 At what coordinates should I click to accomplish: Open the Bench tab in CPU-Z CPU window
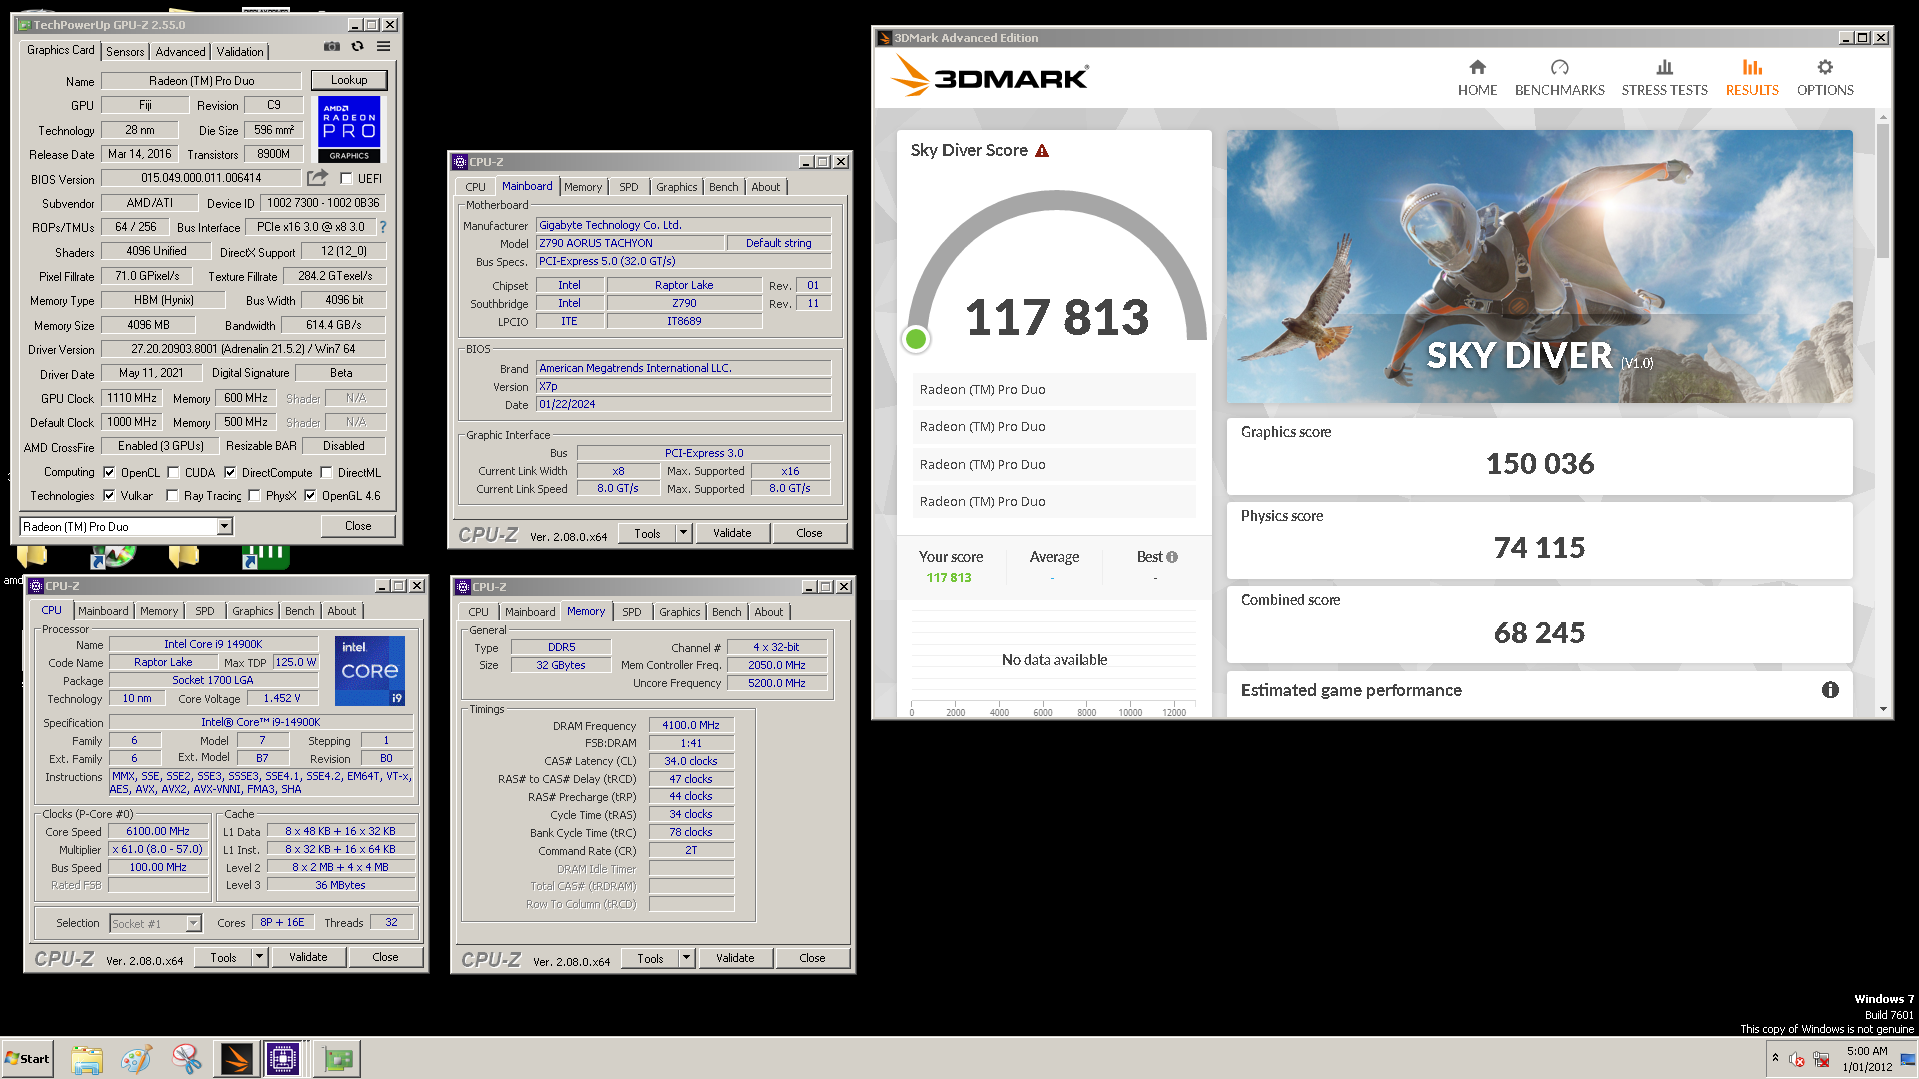299,611
